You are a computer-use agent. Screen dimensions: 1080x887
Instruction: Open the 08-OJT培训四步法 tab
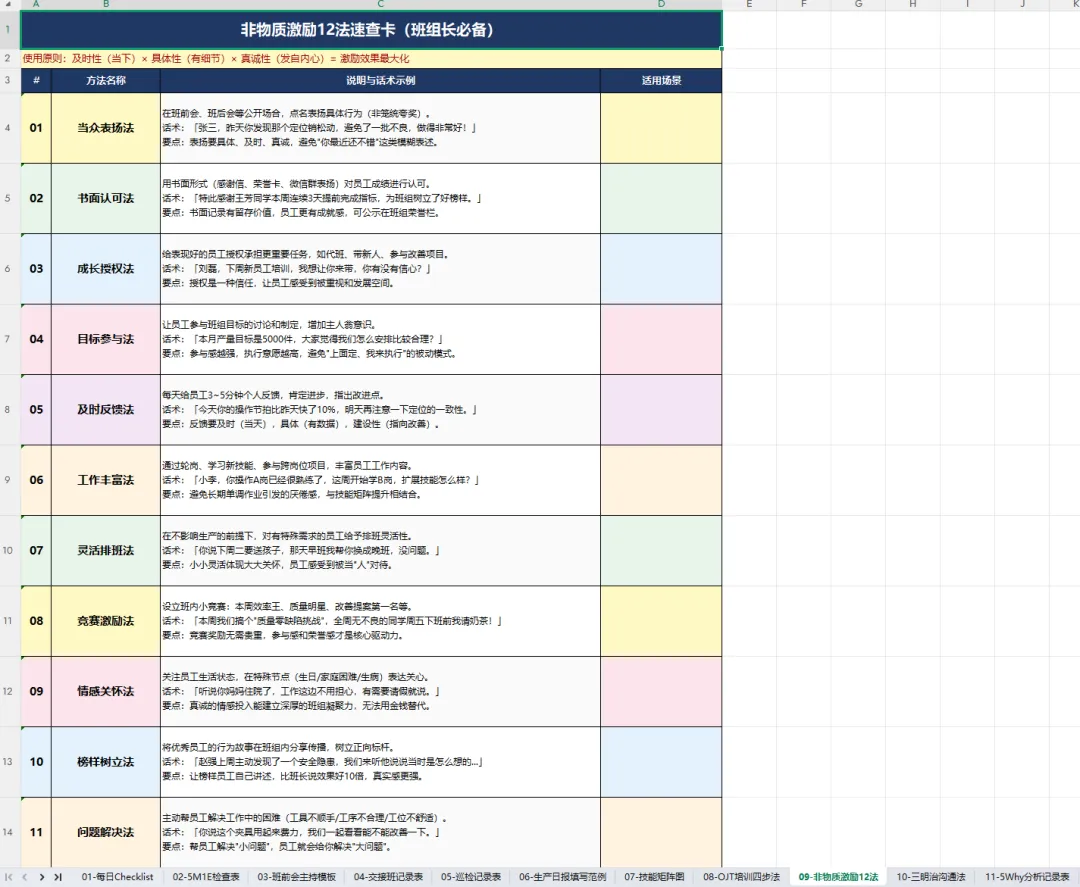click(742, 877)
